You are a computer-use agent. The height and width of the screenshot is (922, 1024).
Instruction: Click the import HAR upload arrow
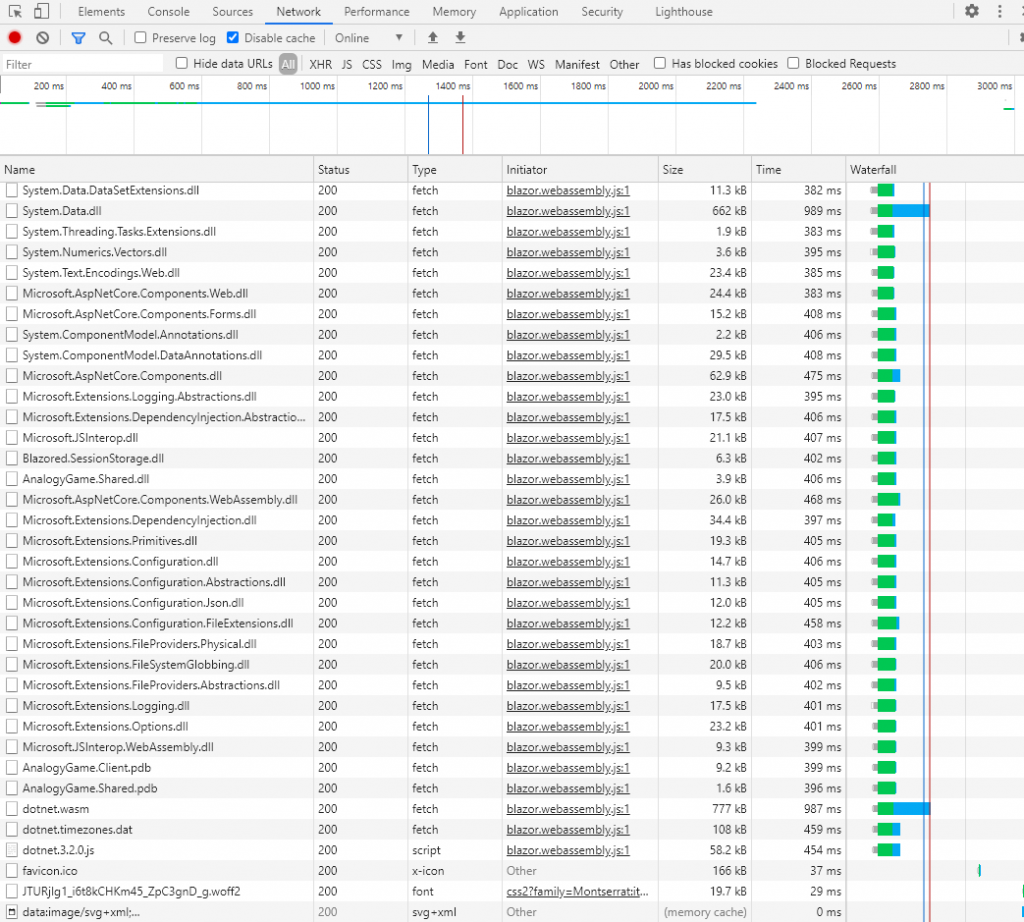(433, 38)
